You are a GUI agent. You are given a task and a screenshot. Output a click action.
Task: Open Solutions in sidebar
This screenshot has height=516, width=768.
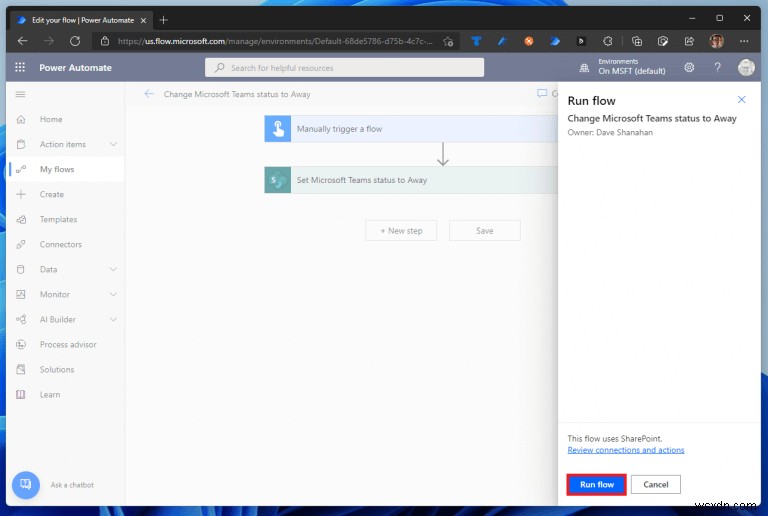(x=57, y=370)
